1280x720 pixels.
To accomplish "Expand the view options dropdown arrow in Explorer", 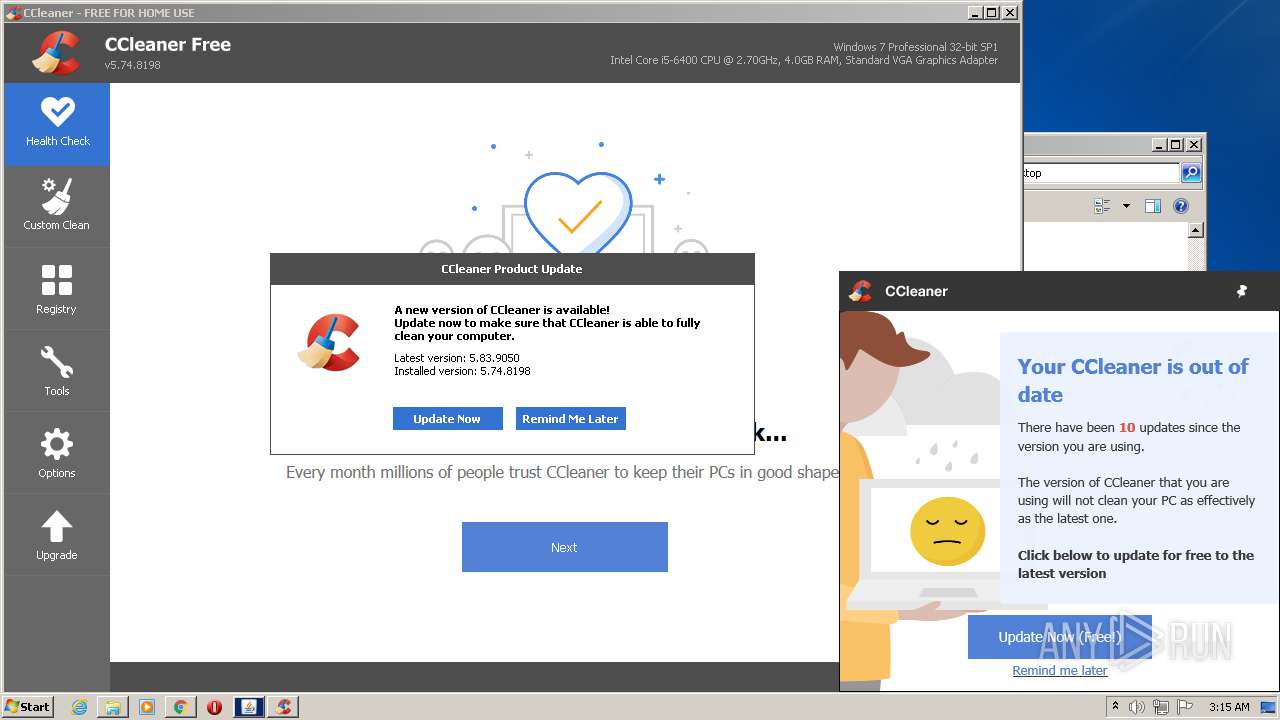I will click(x=1126, y=206).
